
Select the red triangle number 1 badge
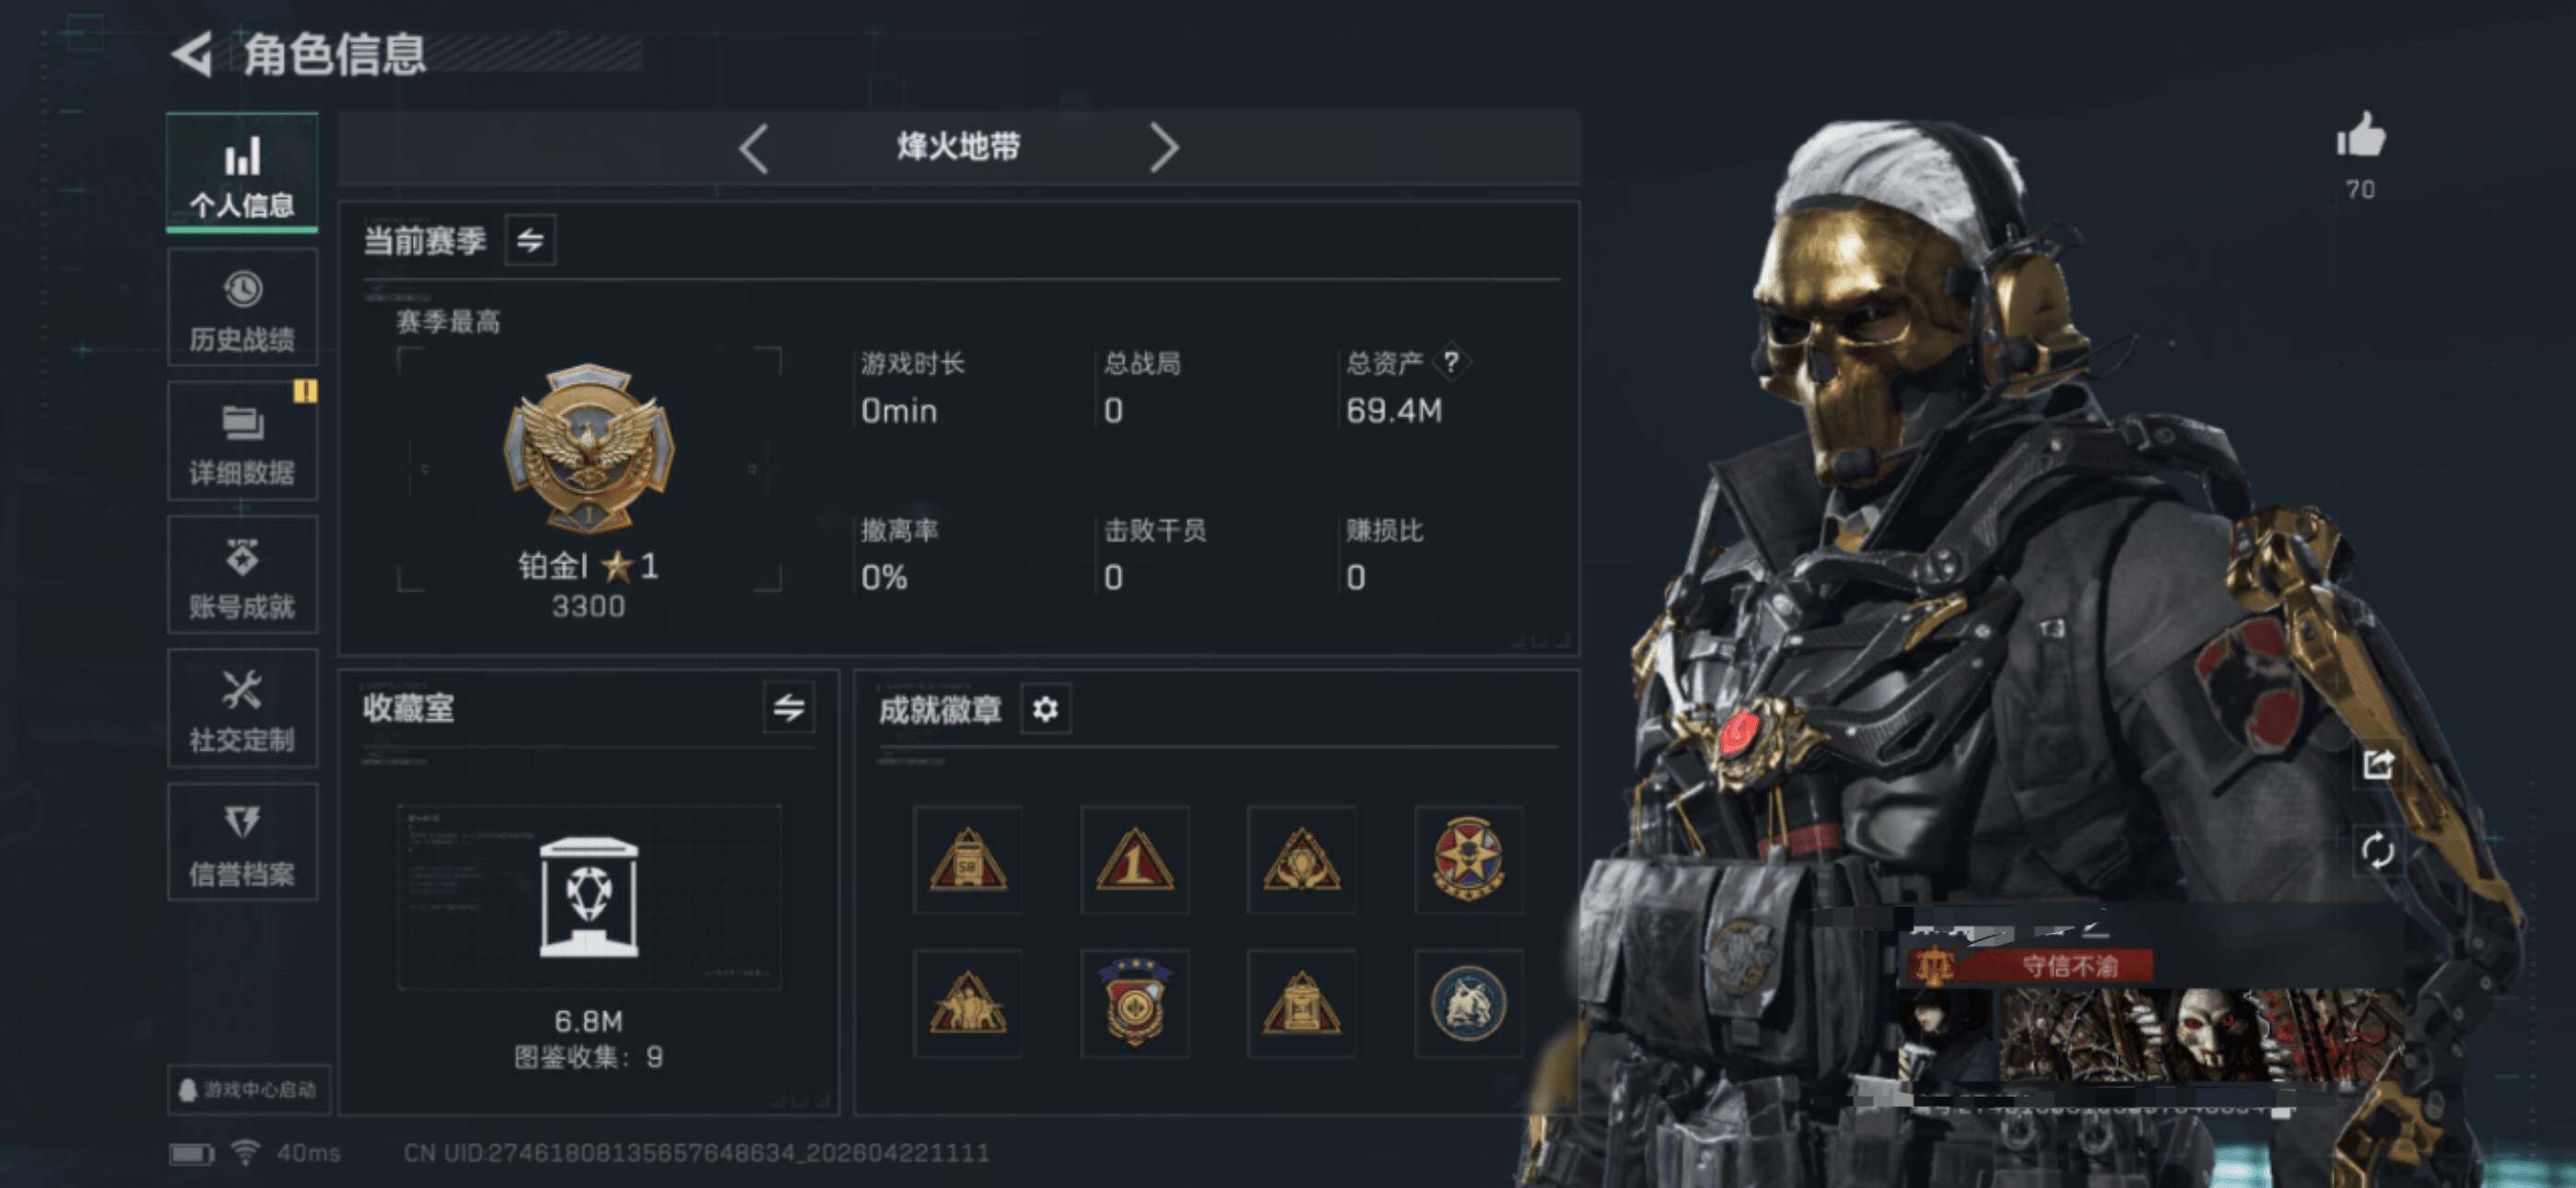point(1134,859)
